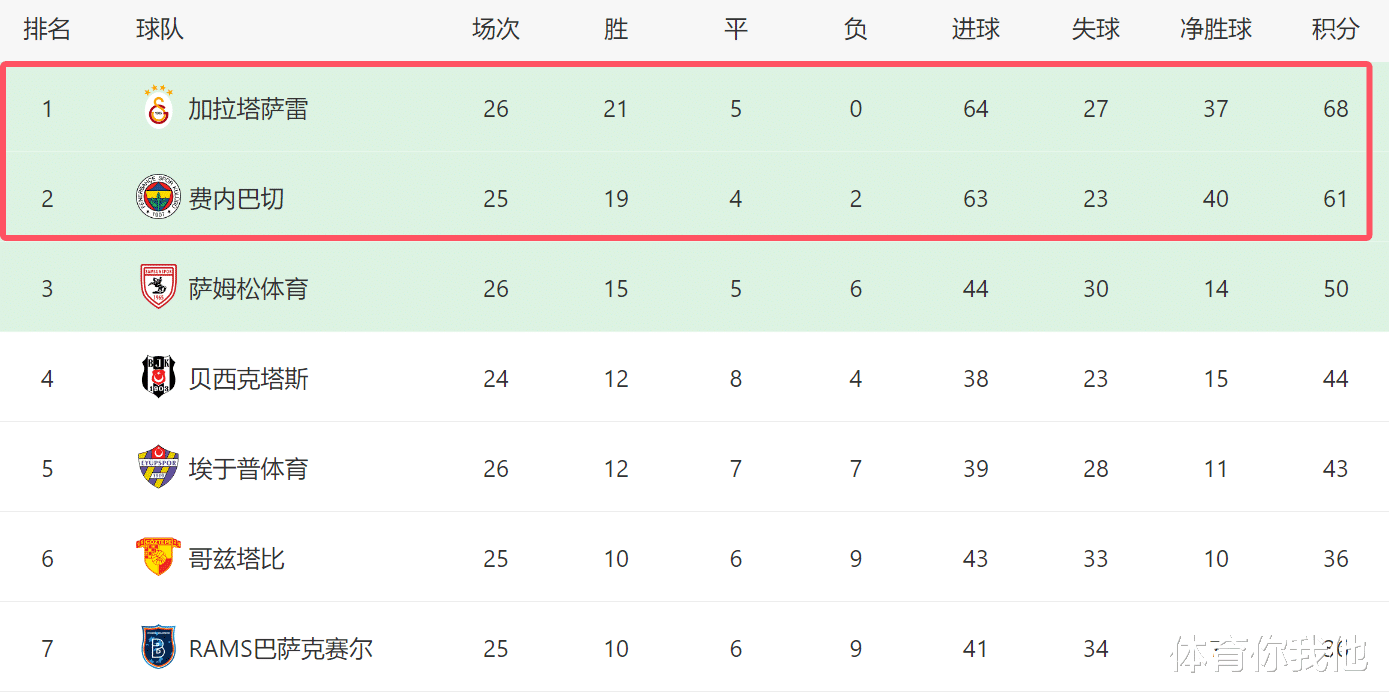Click the RAMS巴萨克赛尔 team name
The width and height of the screenshot is (1389, 700).
pyautogui.click(x=280, y=649)
